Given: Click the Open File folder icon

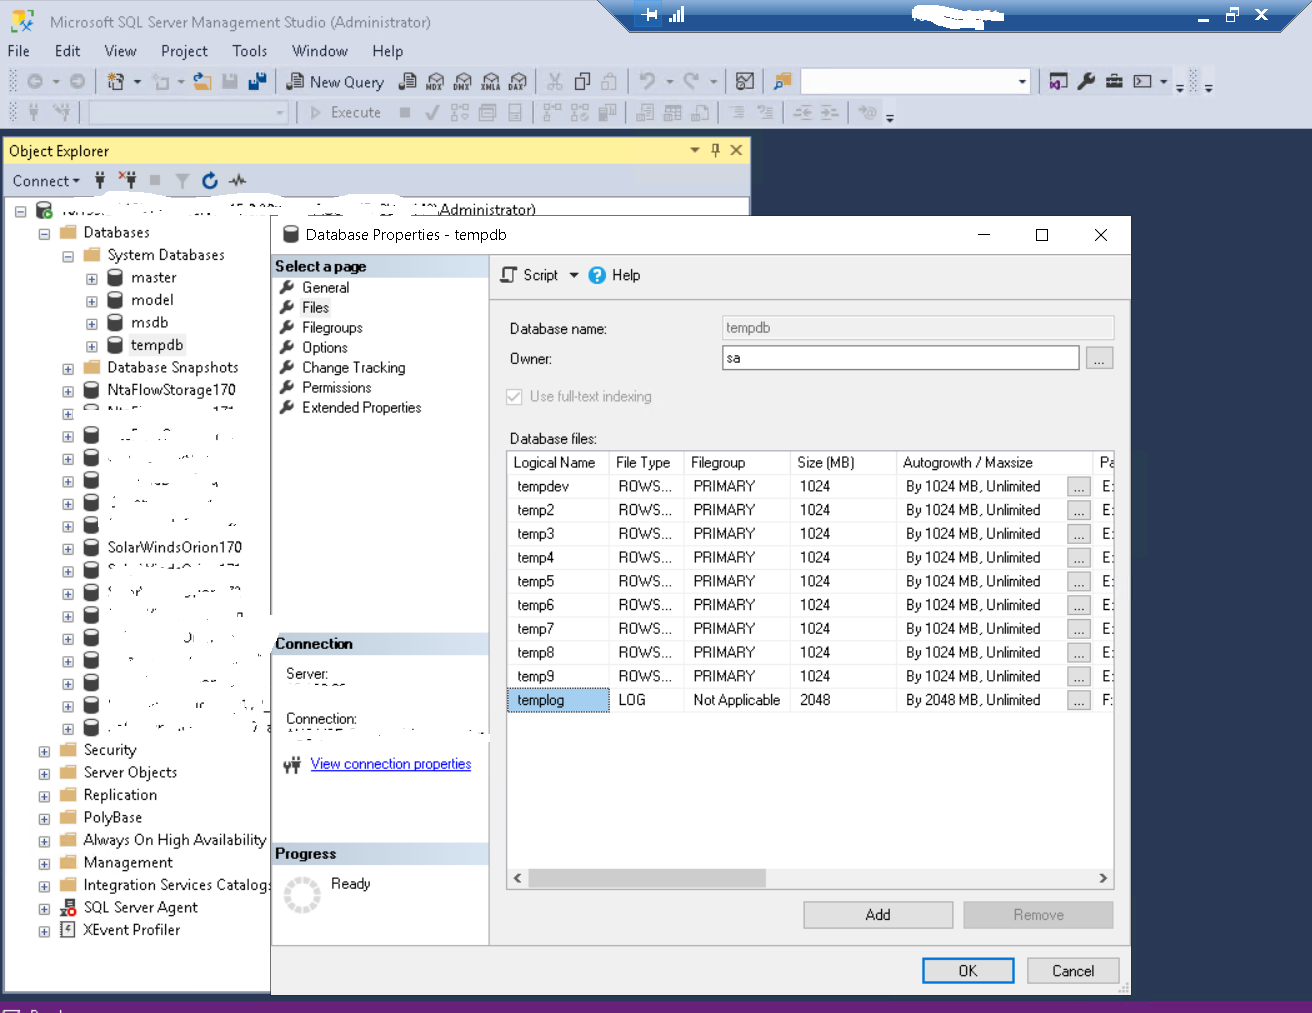Looking at the screenshot, I should click(202, 82).
